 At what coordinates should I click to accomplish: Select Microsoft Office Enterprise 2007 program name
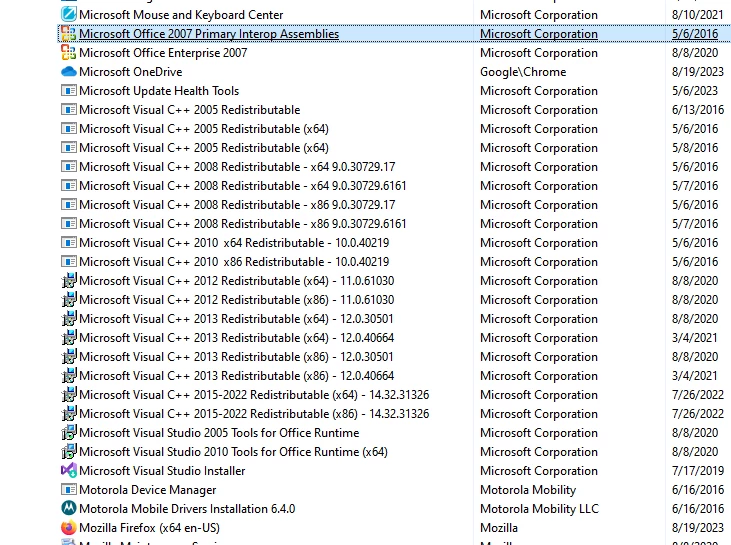tap(163, 53)
